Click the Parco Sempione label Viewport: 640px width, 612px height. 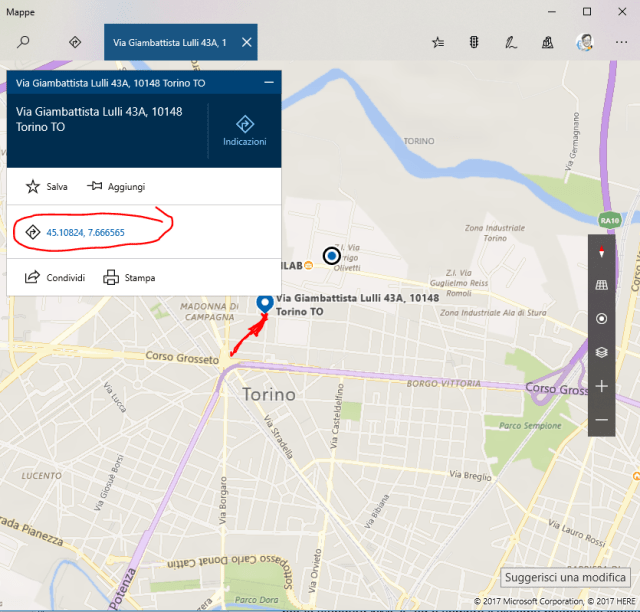coord(530,425)
